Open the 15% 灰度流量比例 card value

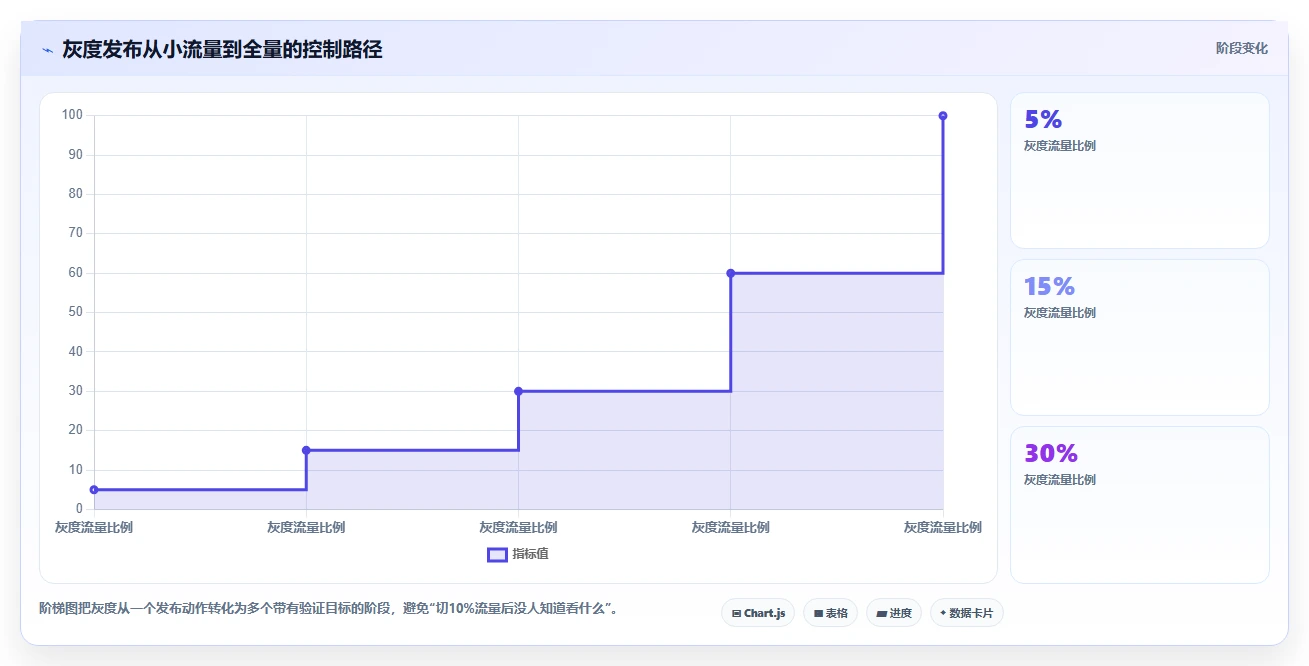pyautogui.click(x=1049, y=287)
